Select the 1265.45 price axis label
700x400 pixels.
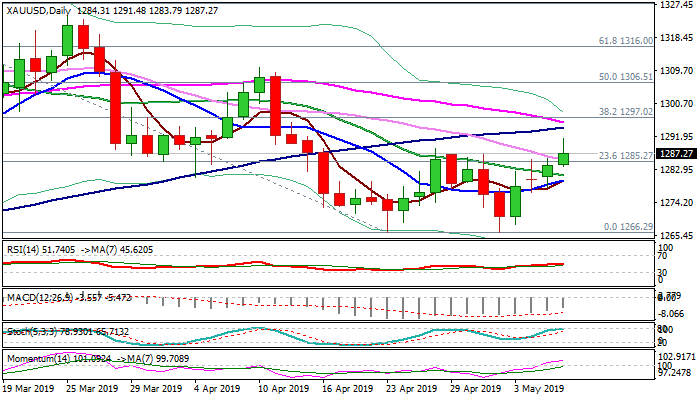678,236
